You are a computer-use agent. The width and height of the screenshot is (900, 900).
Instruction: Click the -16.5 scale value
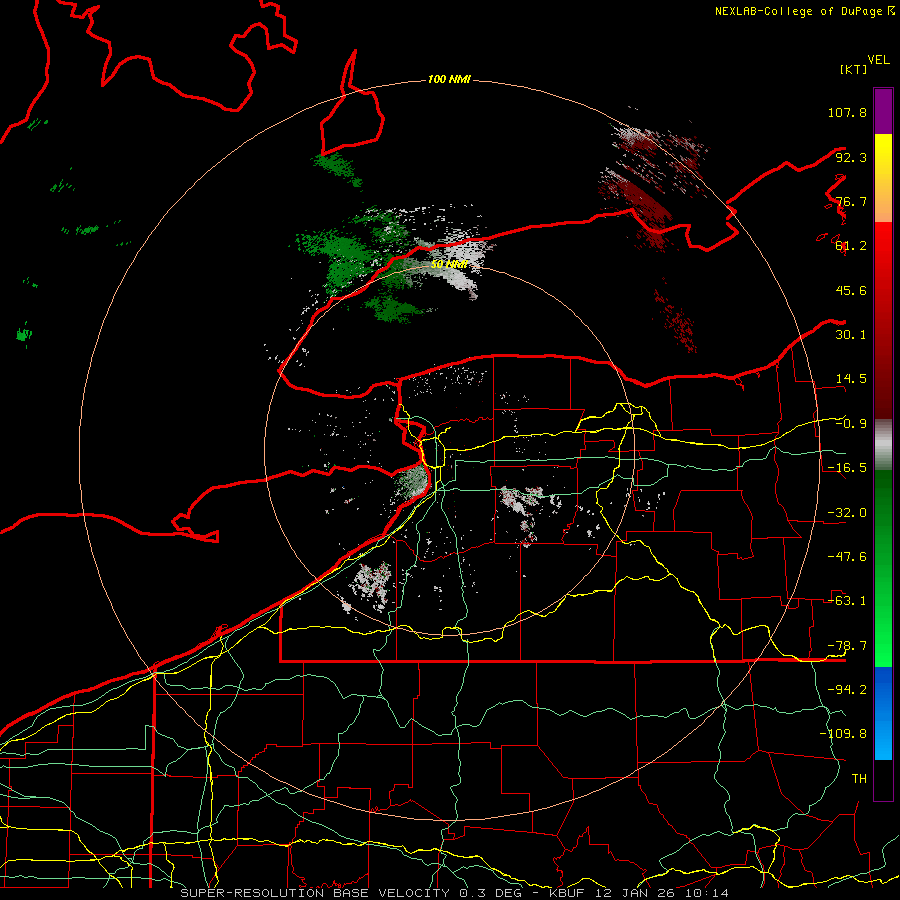click(x=847, y=468)
